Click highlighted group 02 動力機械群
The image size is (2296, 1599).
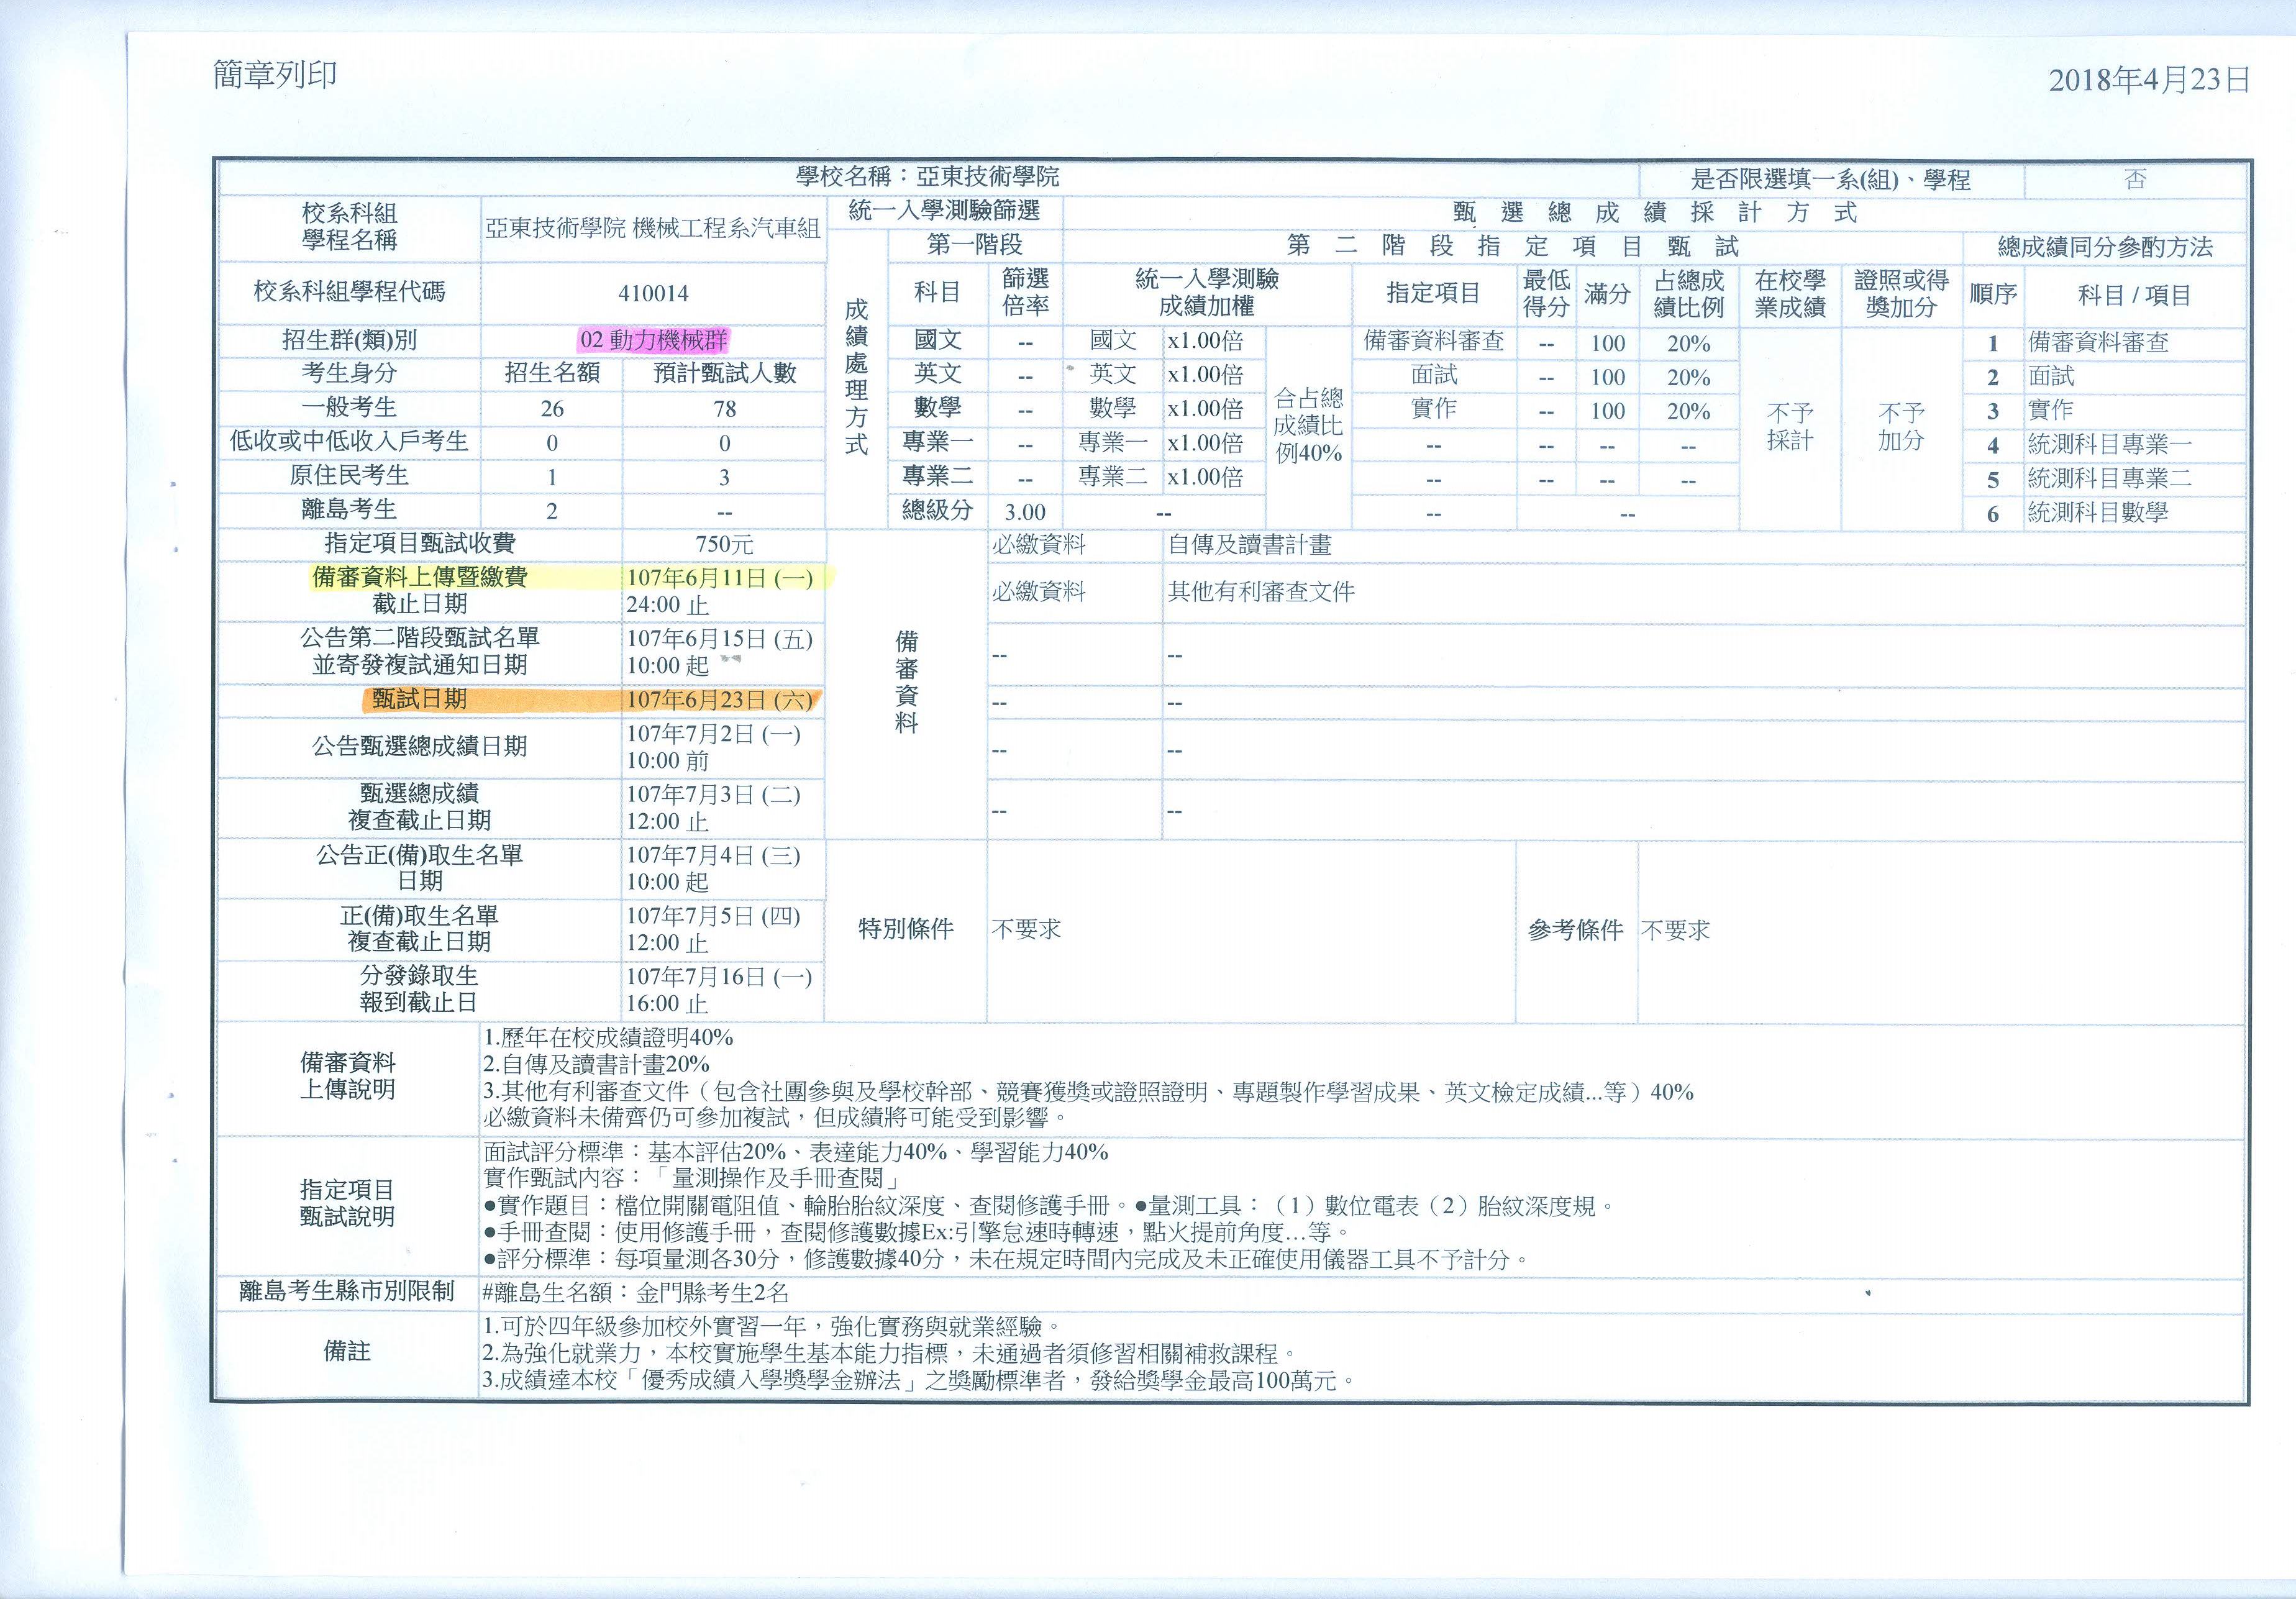tap(654, 340)
